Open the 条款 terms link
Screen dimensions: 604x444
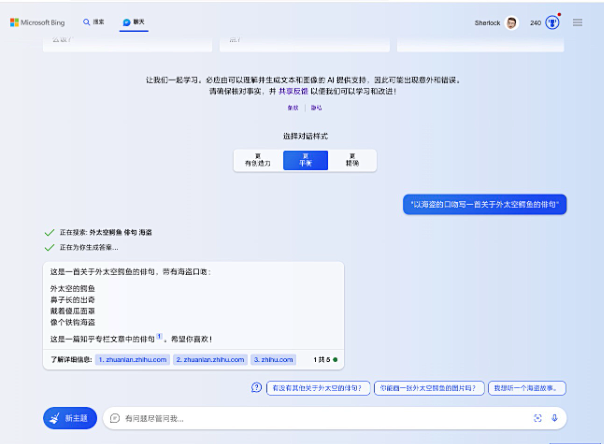click(293, 108)
